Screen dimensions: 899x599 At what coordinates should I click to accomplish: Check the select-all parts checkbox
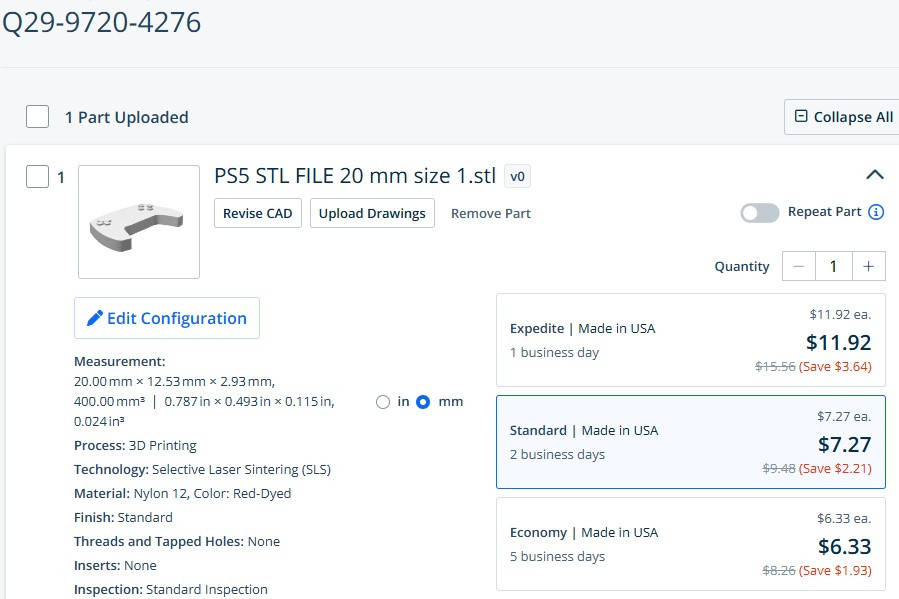[x=37, y=117]
